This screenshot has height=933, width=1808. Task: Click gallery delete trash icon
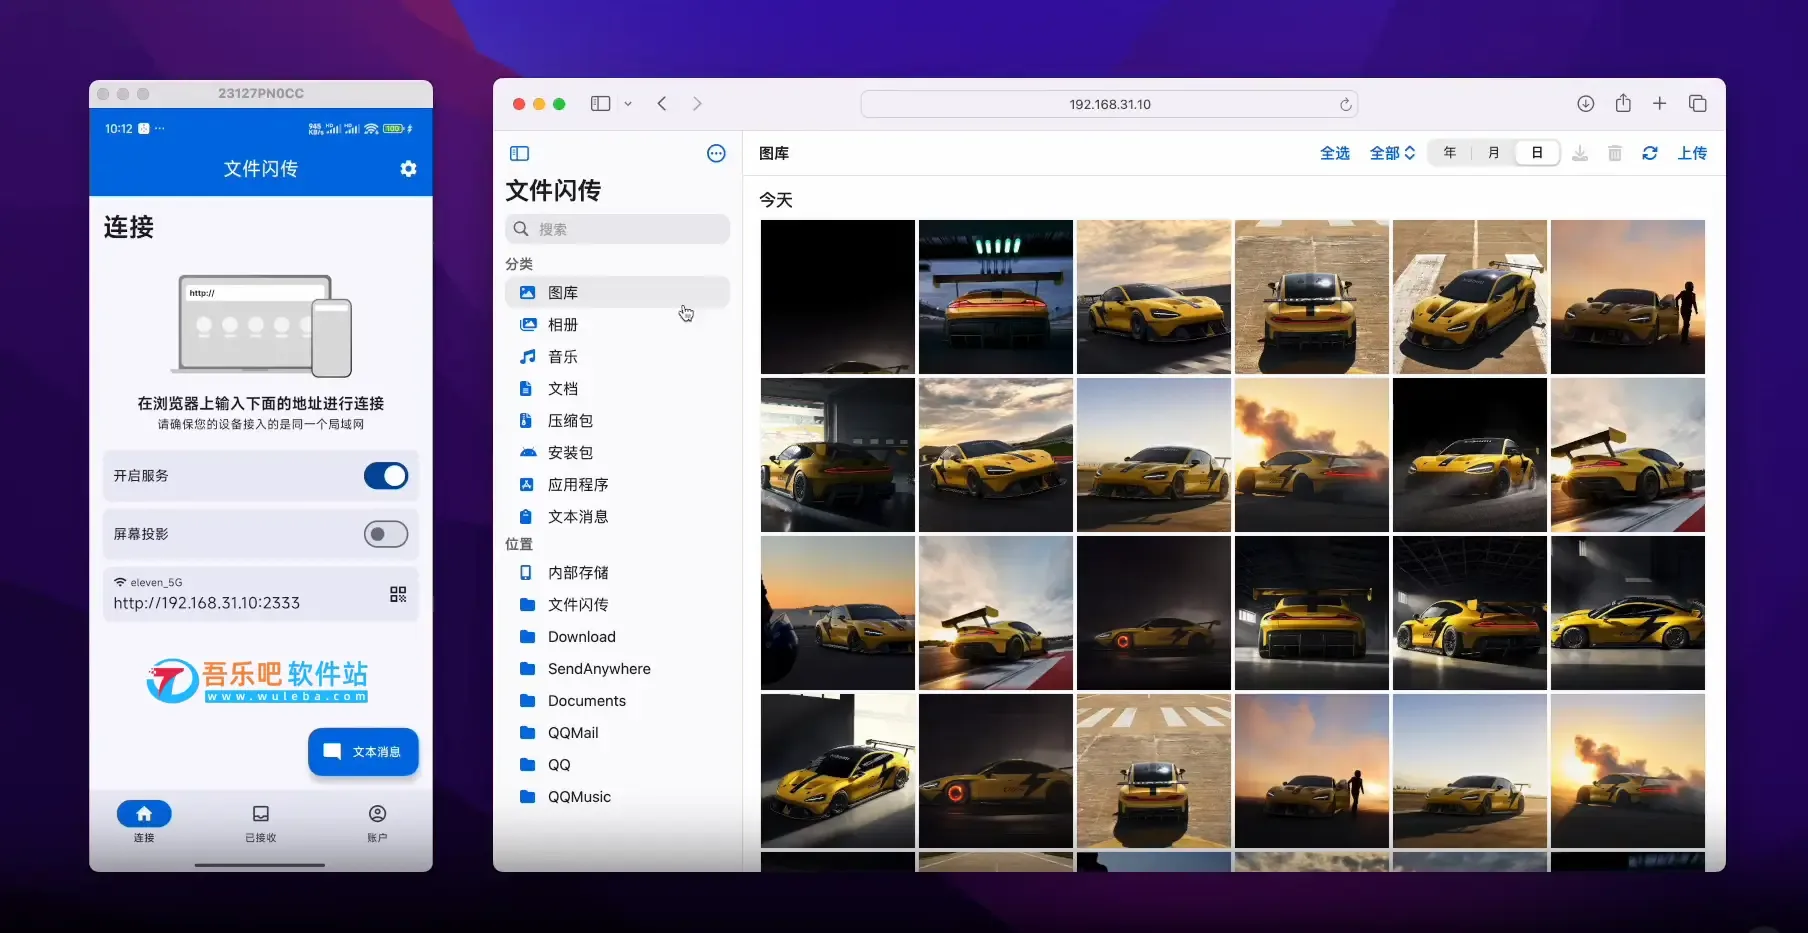1614,153
